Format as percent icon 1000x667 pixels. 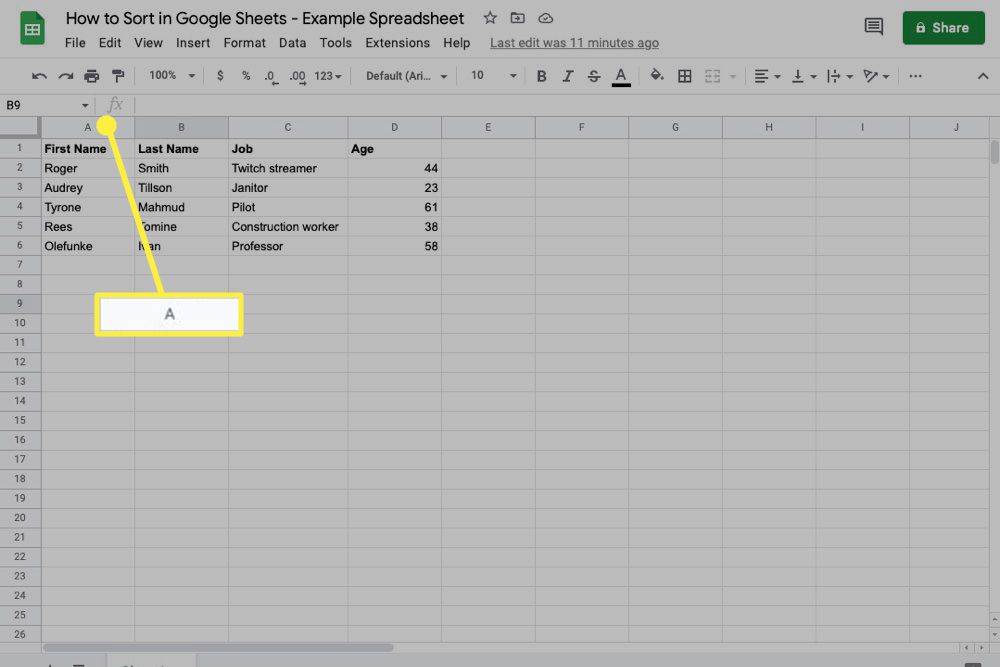(x=246, y=76)
